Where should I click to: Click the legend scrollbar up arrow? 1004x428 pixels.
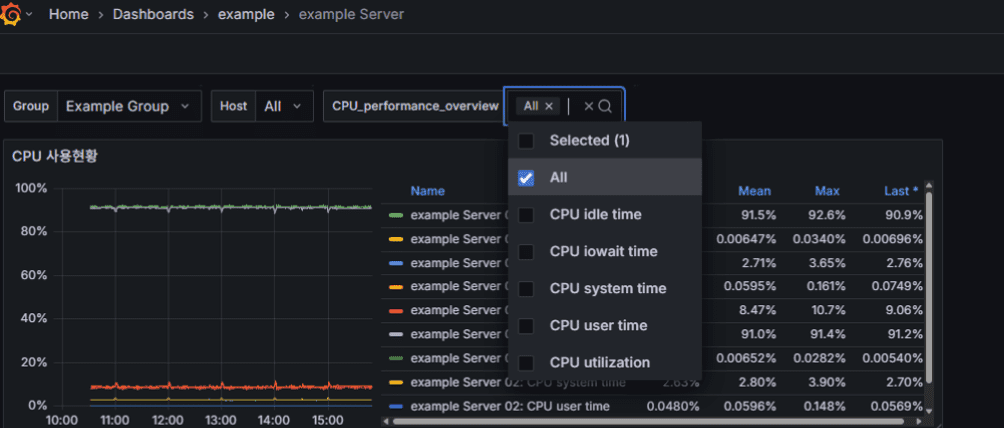[929, 185]
